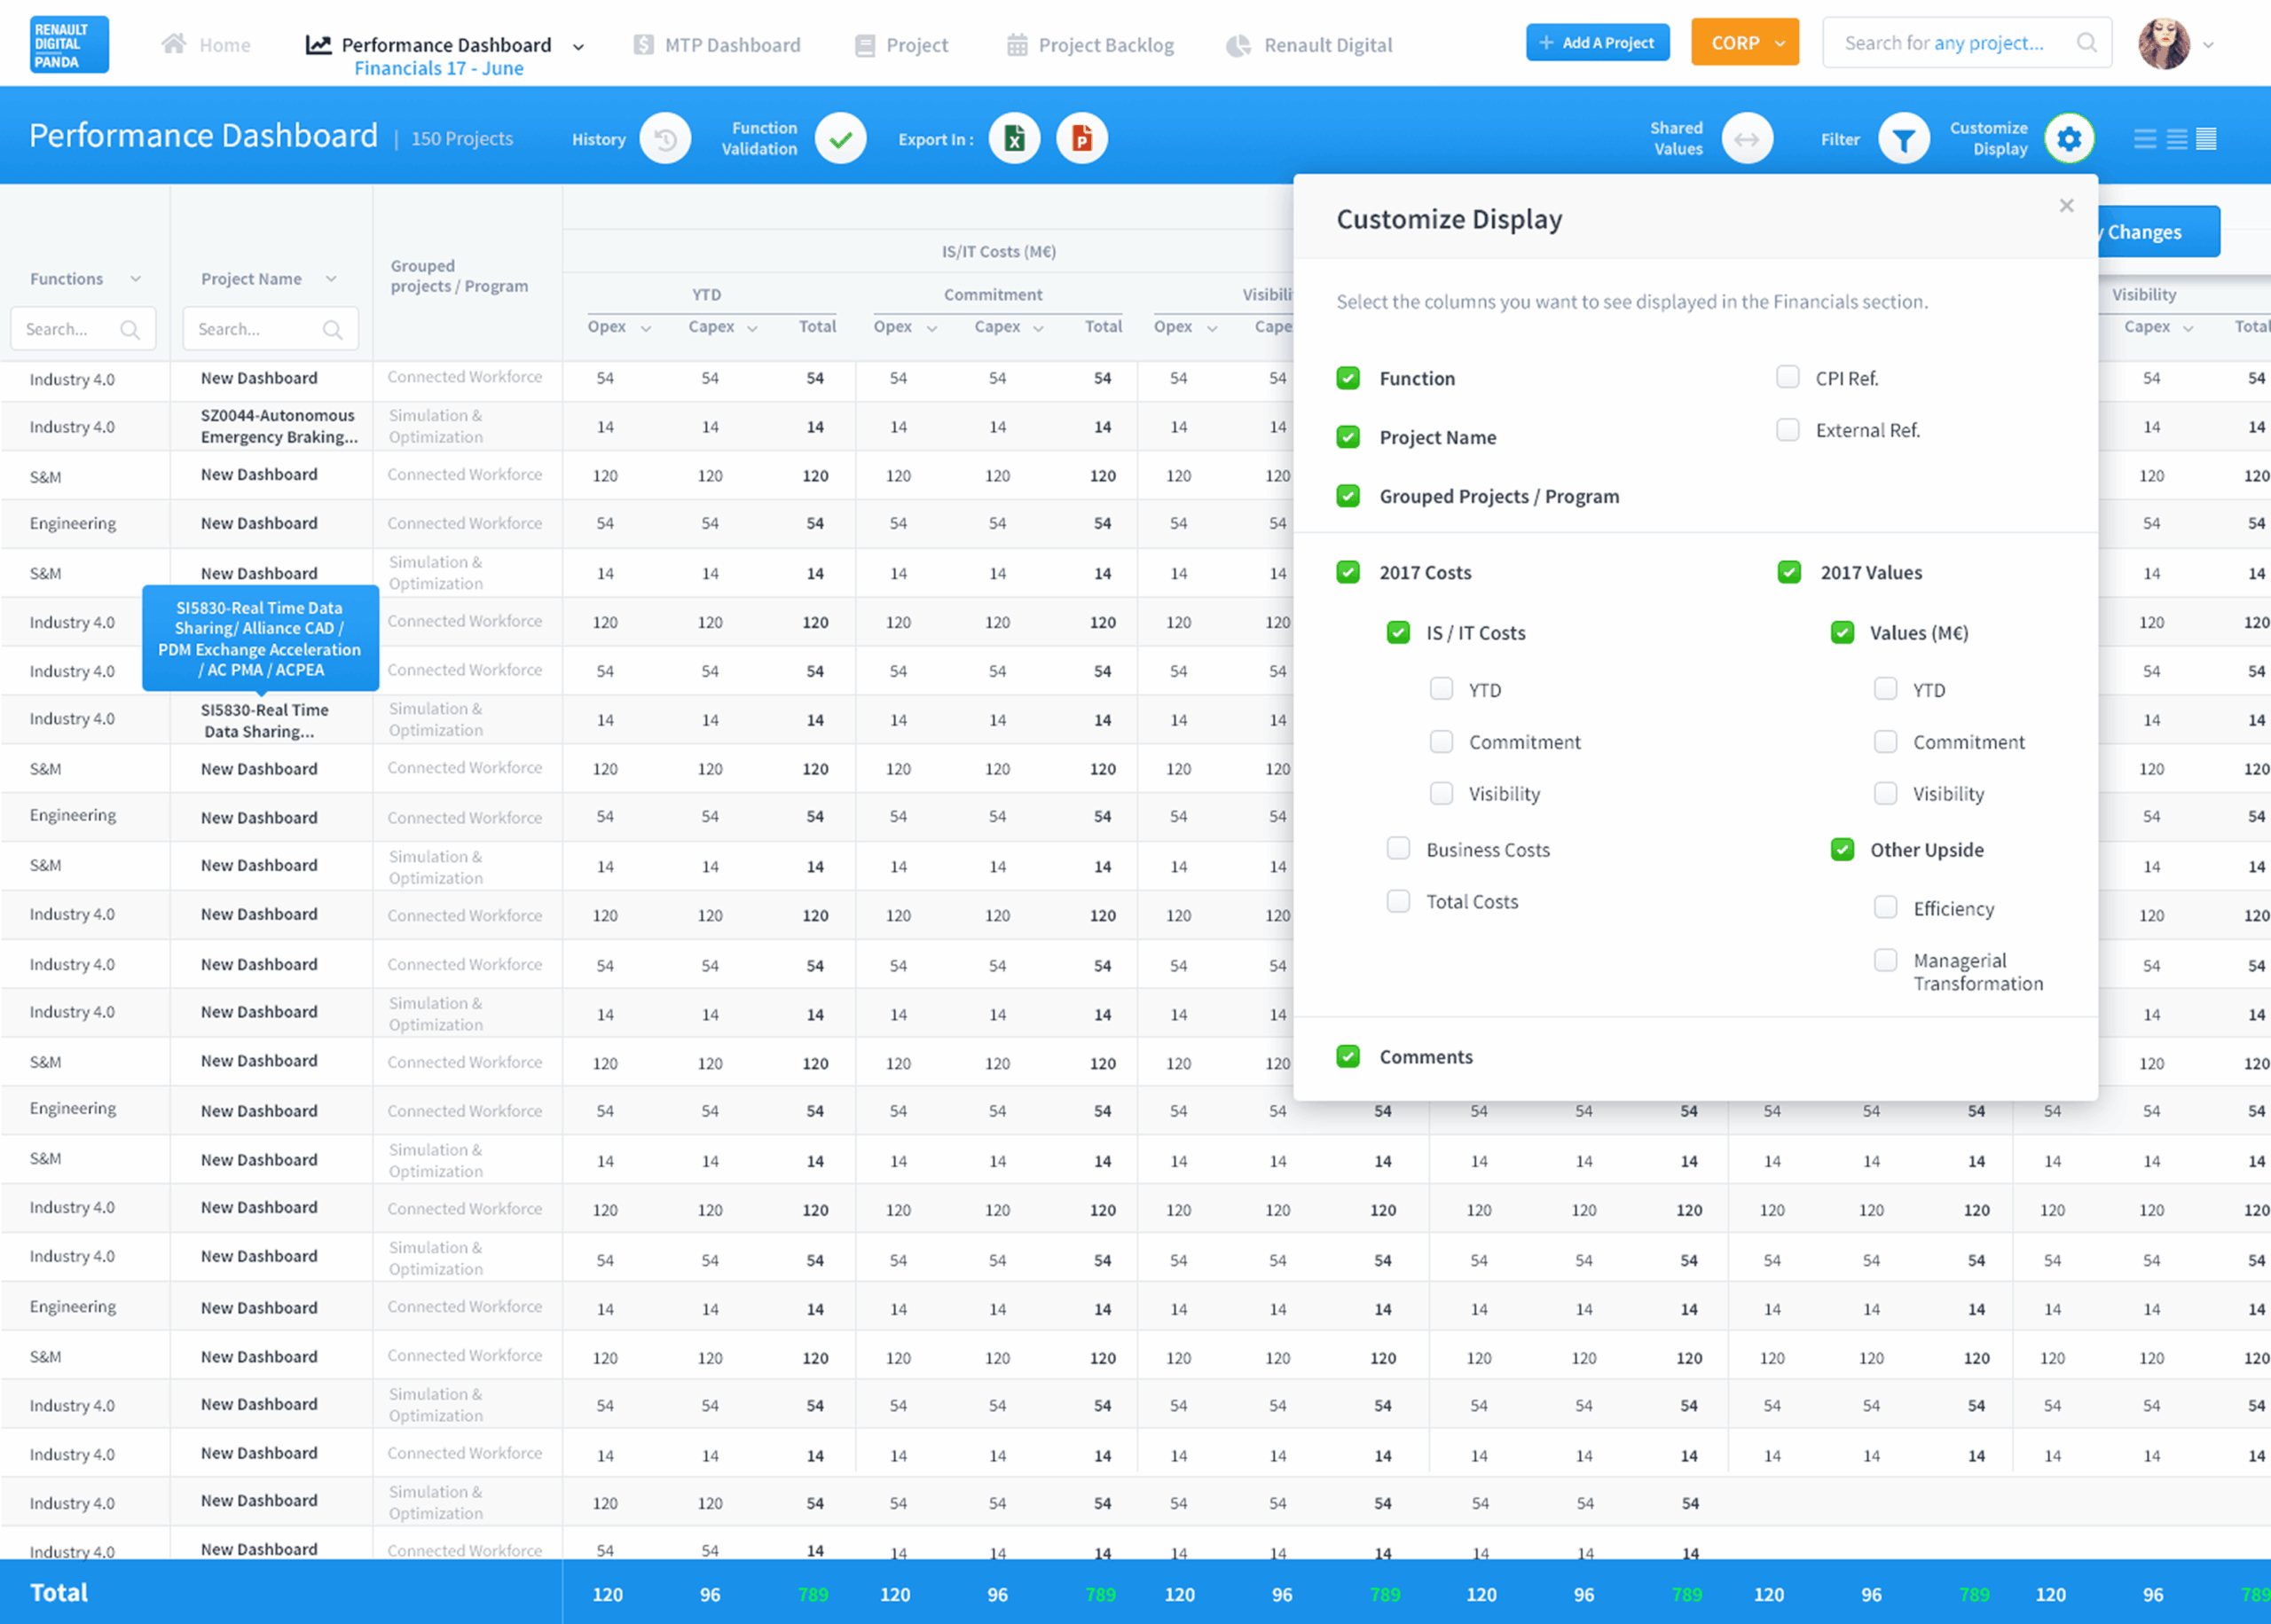Expand the Performance Dashboard menu chevron
The height and width of the screenshot is (1624, 2271).
[578, 46]
